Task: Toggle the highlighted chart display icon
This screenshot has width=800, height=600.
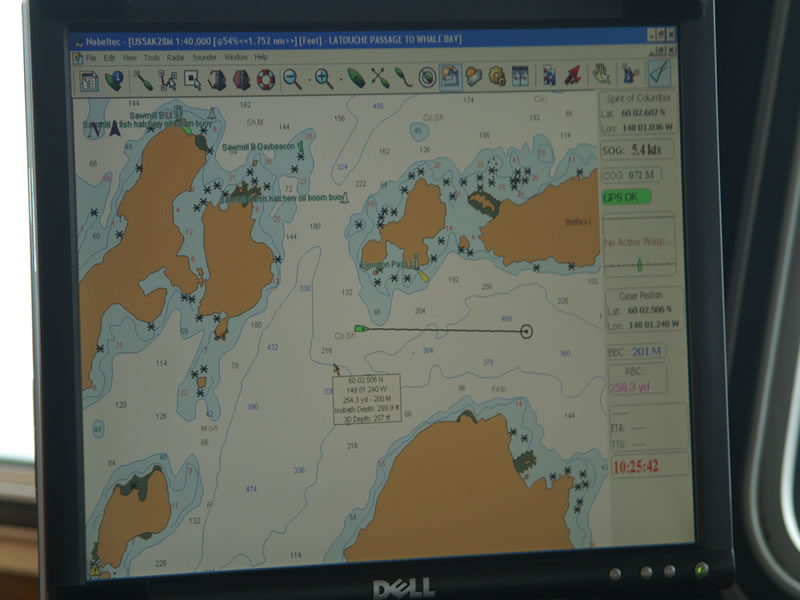Action: tap(451, 77)
